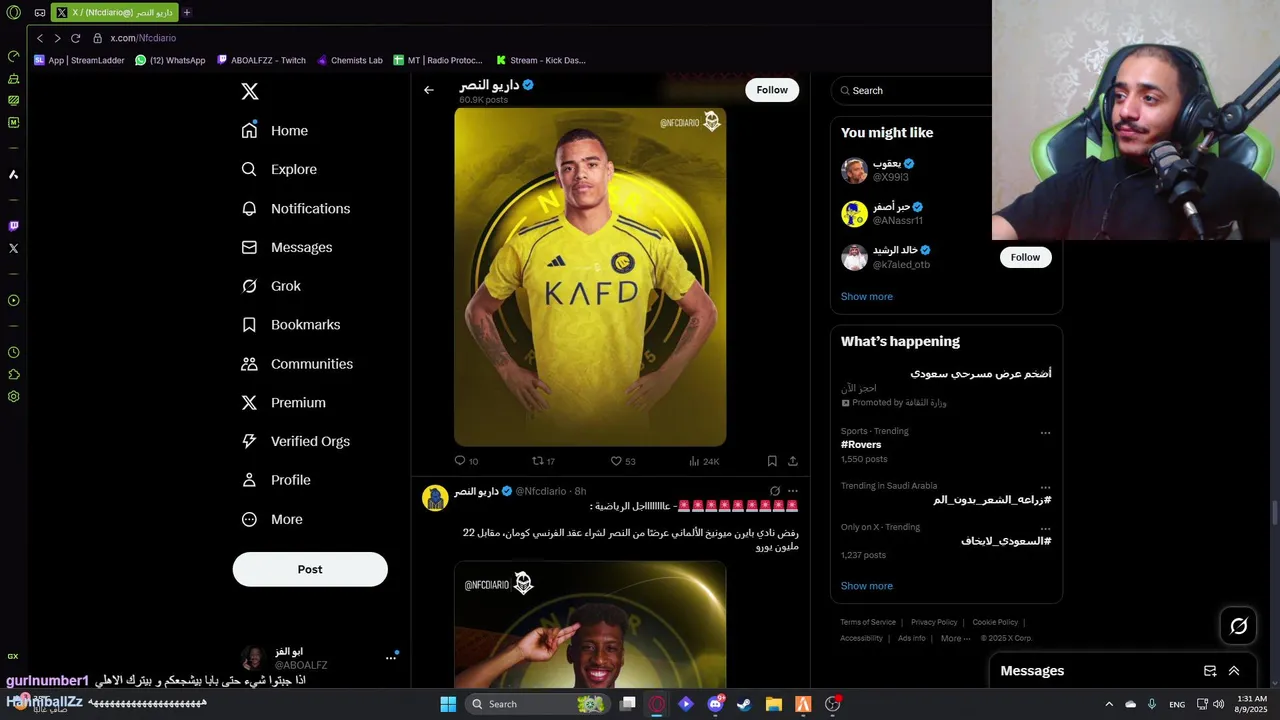
Task: Launch Steam from the taskbar
Action: click(x=744, y=704)
